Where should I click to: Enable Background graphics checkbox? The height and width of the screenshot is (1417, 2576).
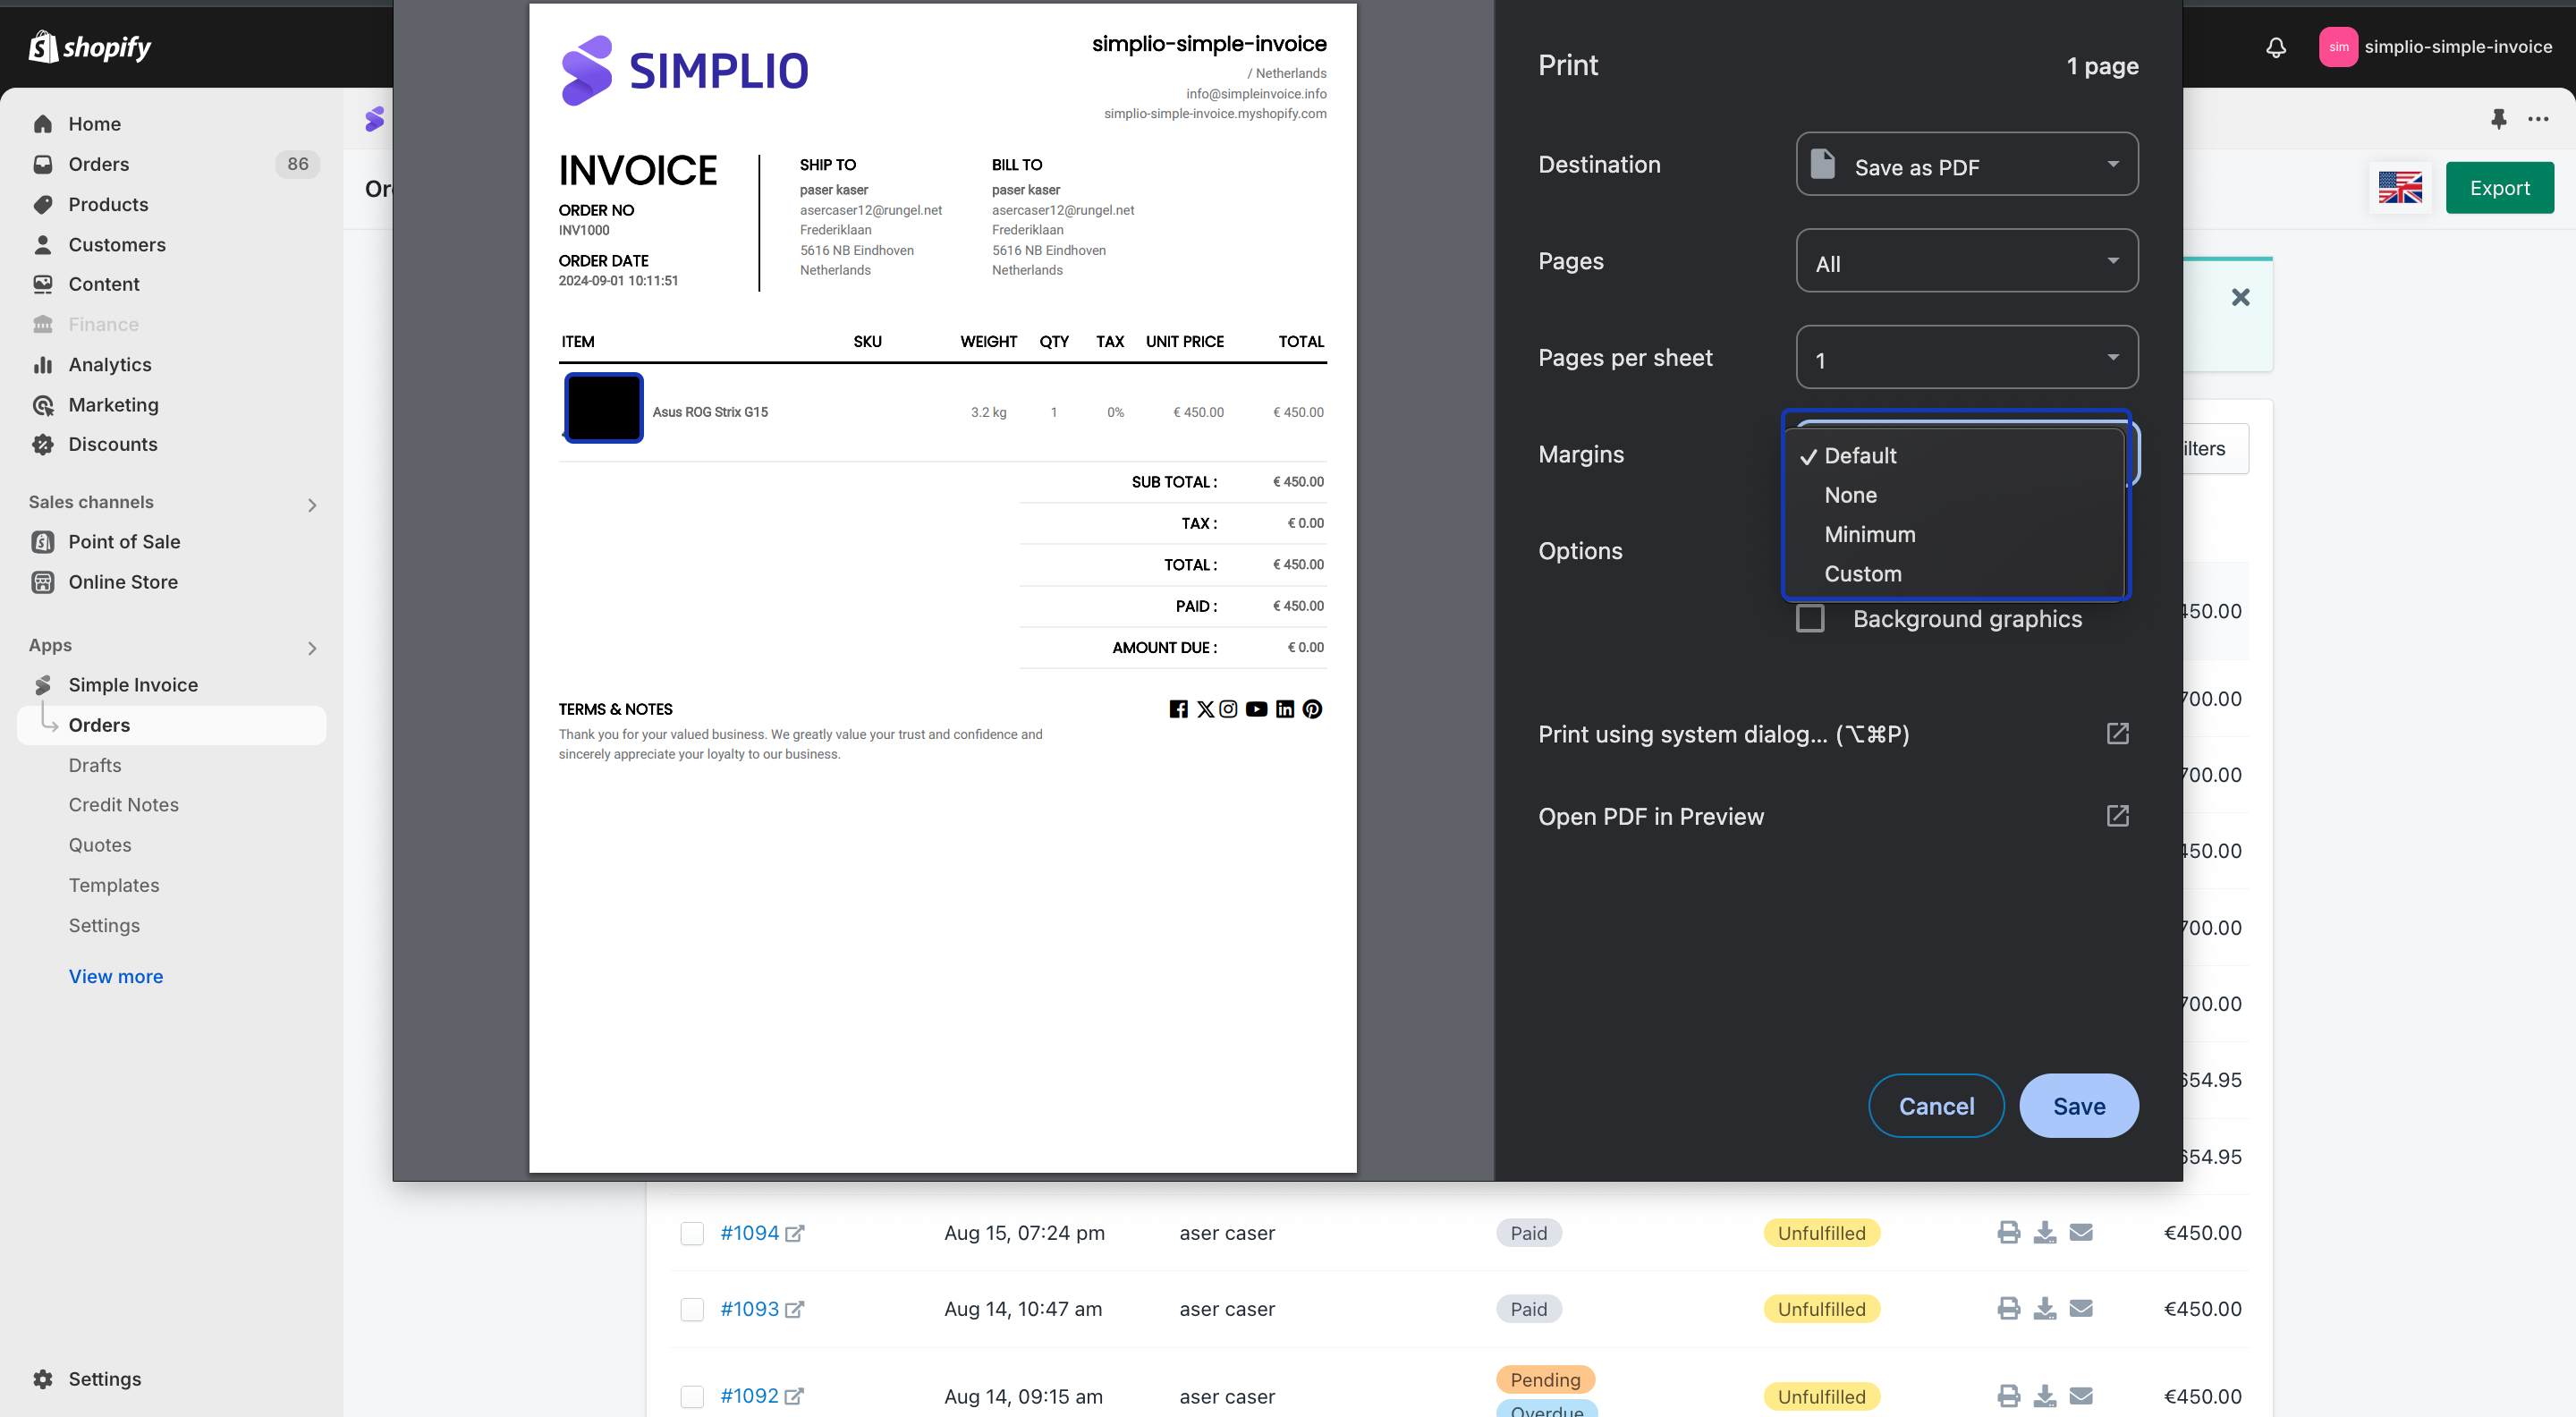[x=1810, y=619]
